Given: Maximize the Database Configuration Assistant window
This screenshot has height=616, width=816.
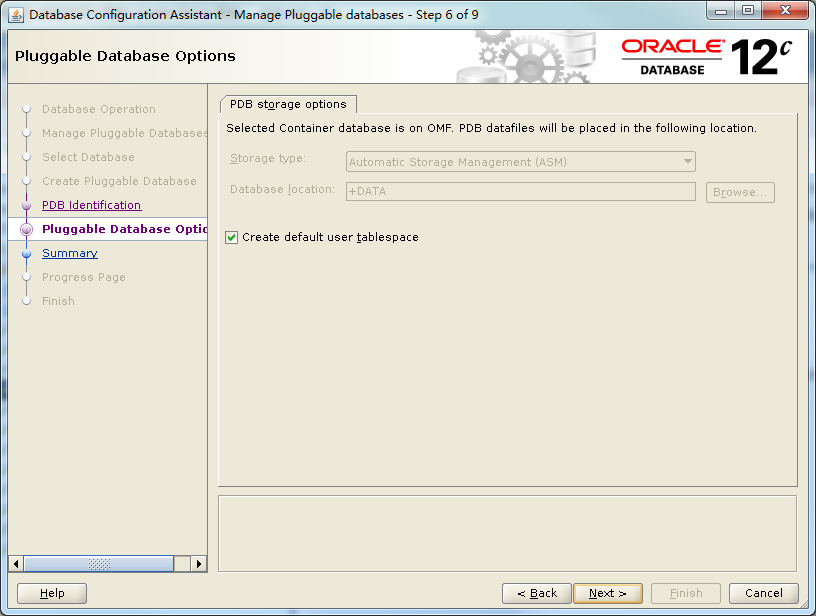Looking at the screenshot, I should [x=748, y=11].
